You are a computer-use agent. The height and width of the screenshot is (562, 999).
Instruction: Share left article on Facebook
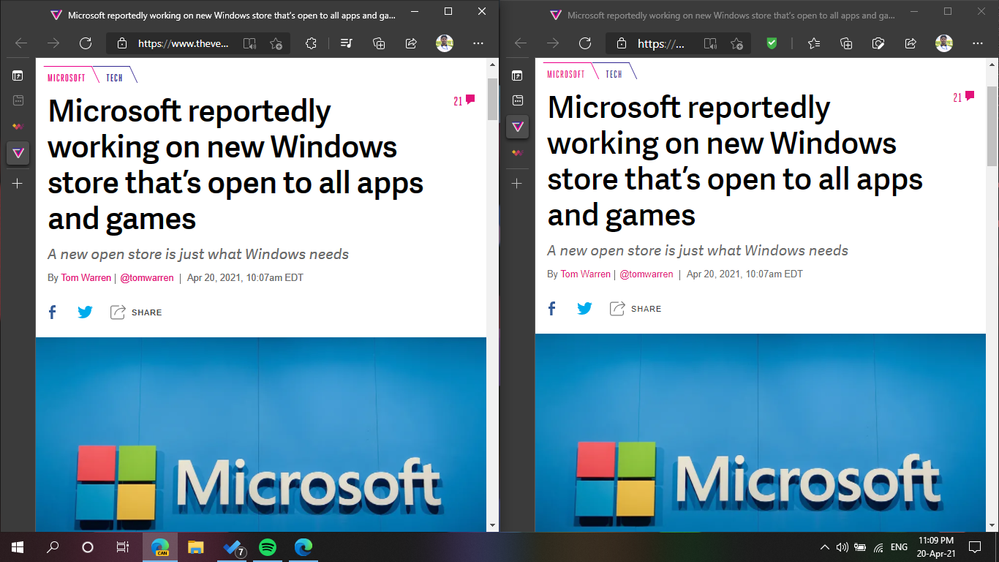click(x=52, y=312)
